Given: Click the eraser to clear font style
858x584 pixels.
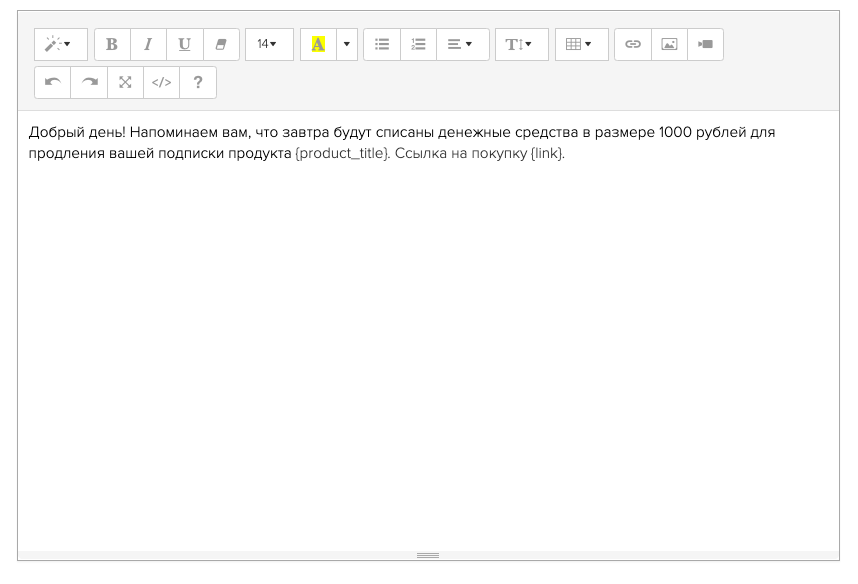Looking at the screenshot, I should tap(221, 45).
